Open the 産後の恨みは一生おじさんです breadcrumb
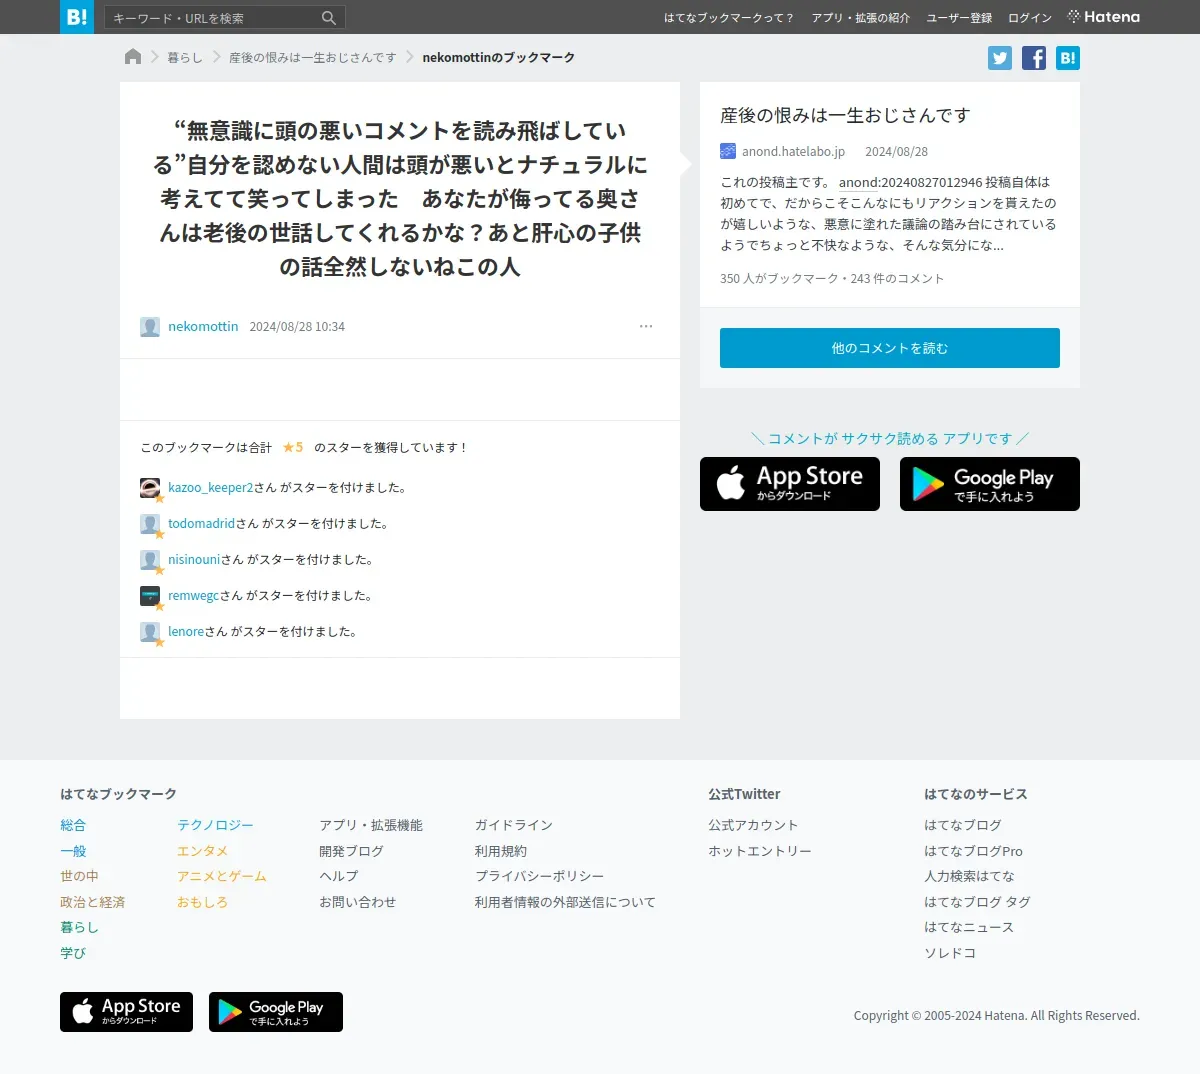The width and height of the screenshot is (1200, 1074). point(313,58)
